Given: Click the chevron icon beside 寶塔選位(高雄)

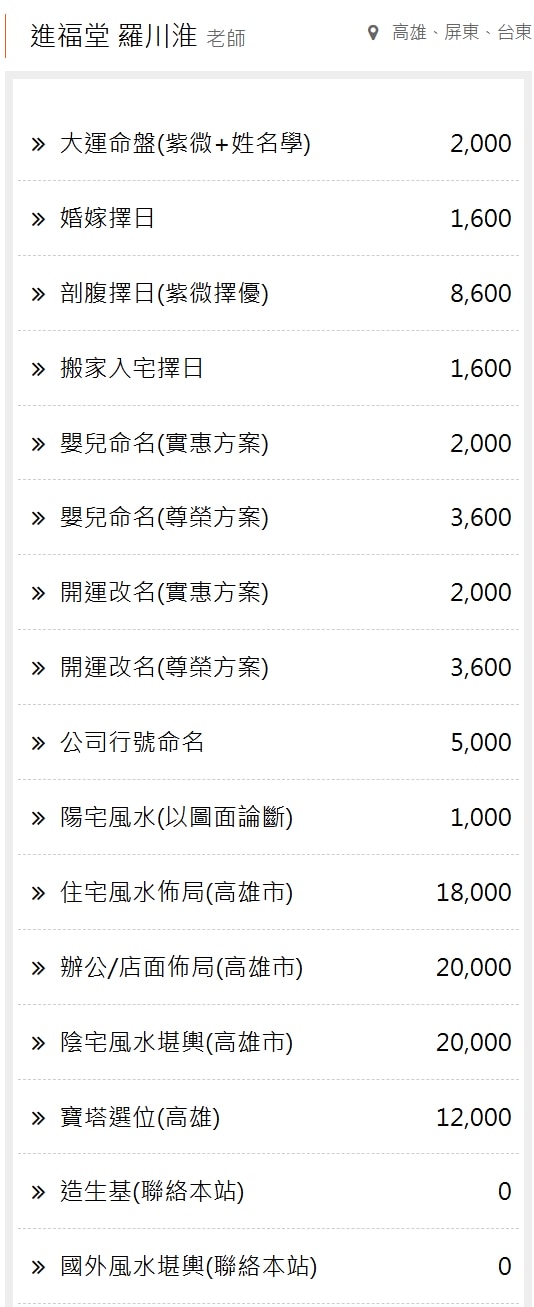Looking at the screenshot, I should click(x=38, y=1117).
